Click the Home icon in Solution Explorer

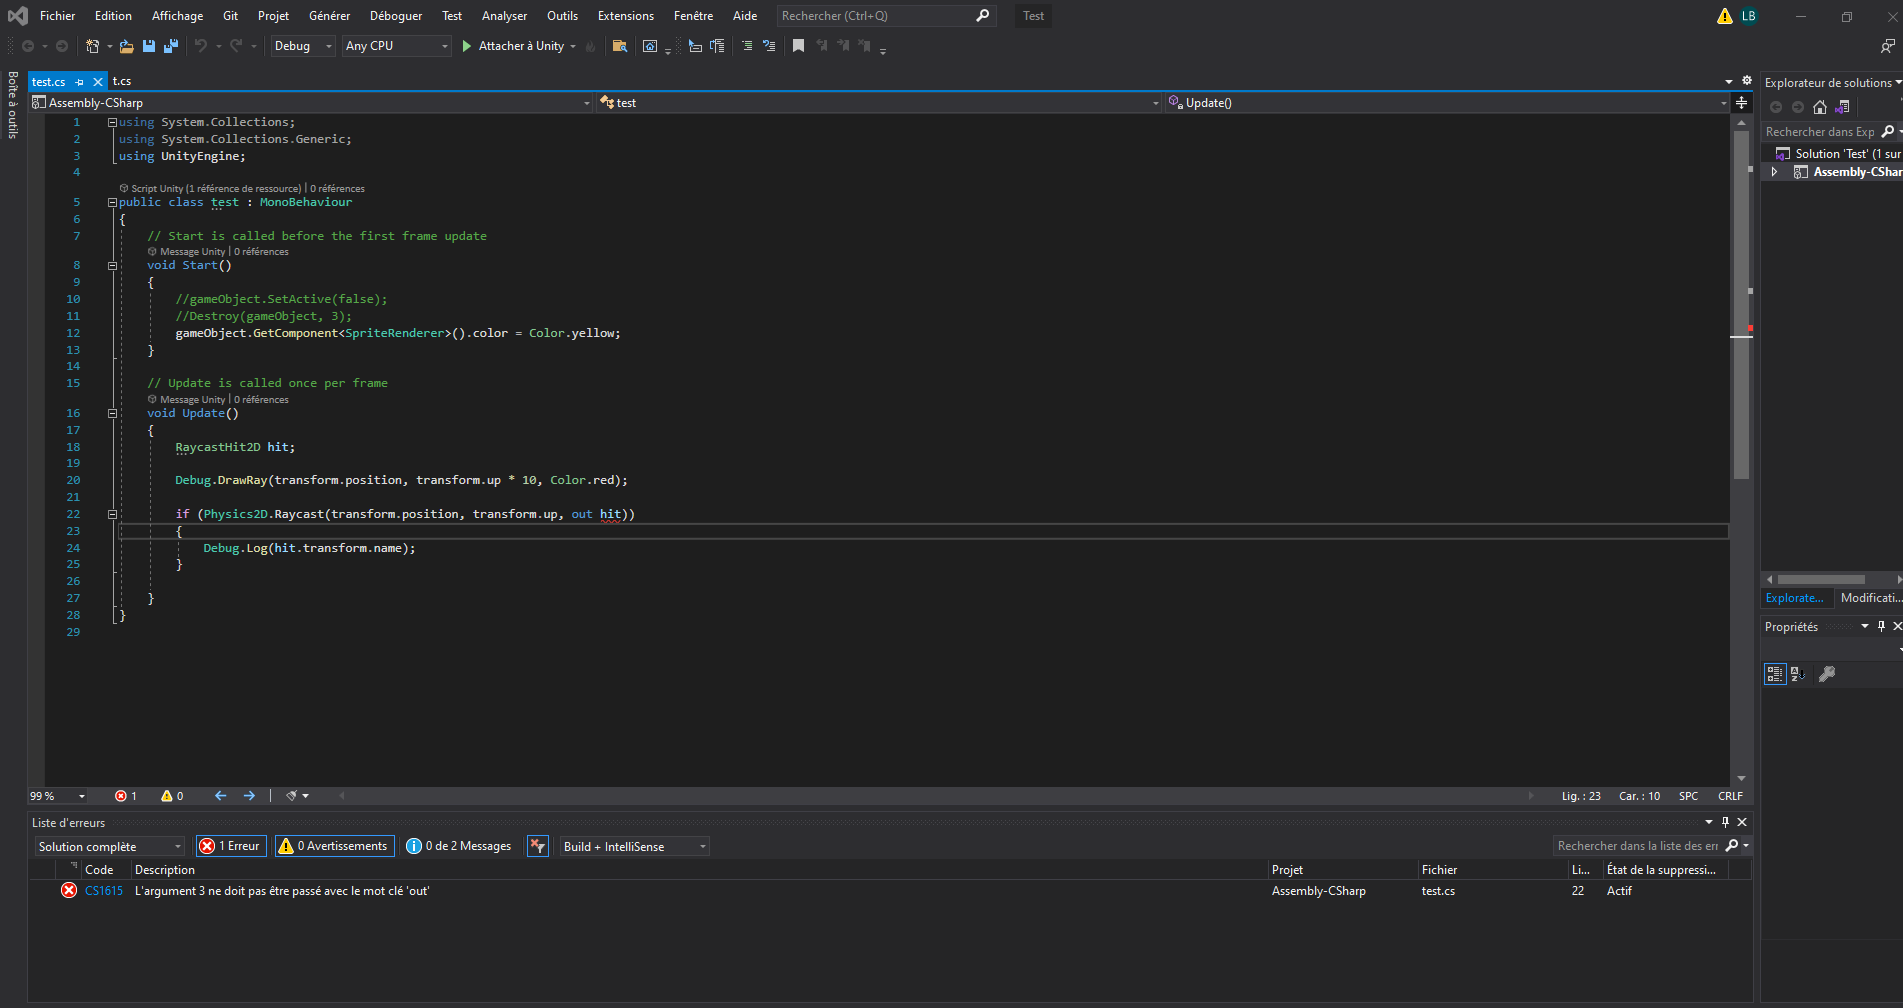[1820, 107]
